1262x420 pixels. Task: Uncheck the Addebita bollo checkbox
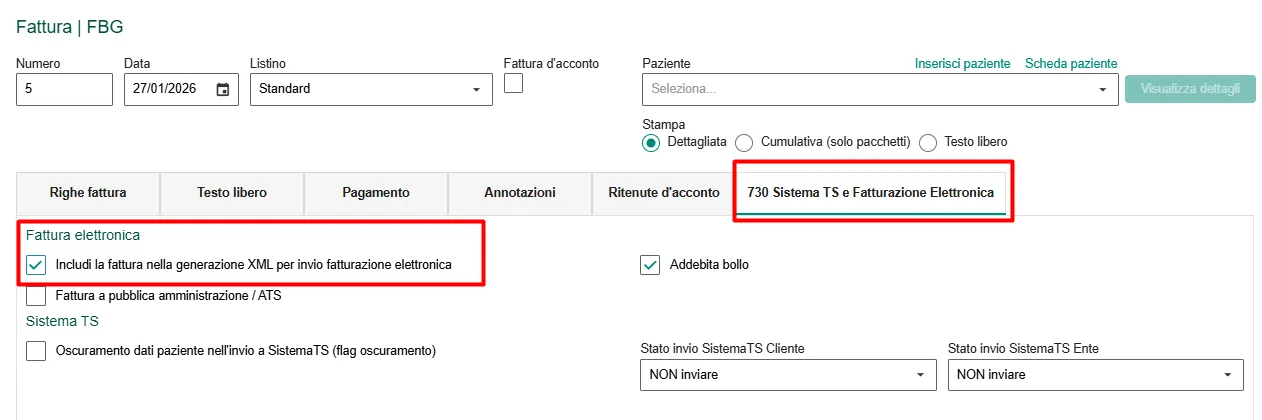coord(651,265)
